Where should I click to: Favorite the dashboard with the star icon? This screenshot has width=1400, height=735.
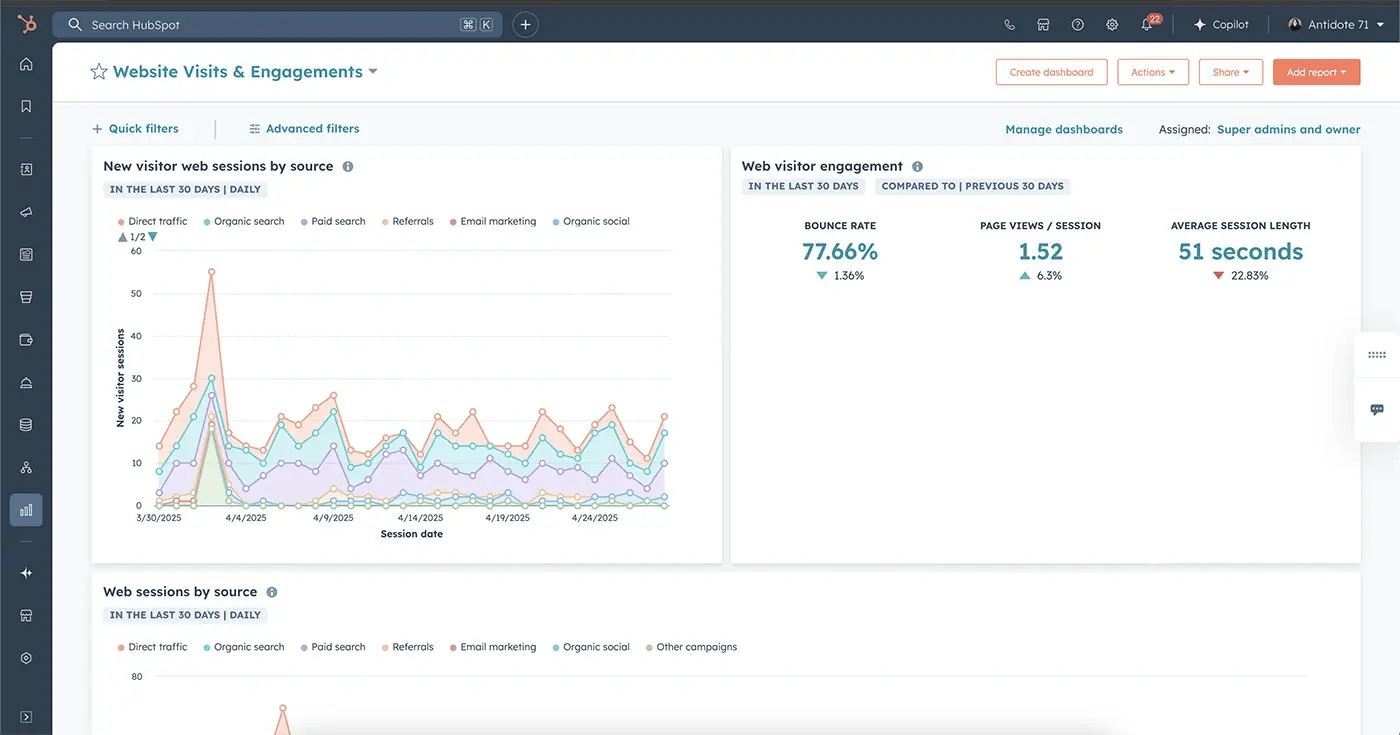(98, 72)
